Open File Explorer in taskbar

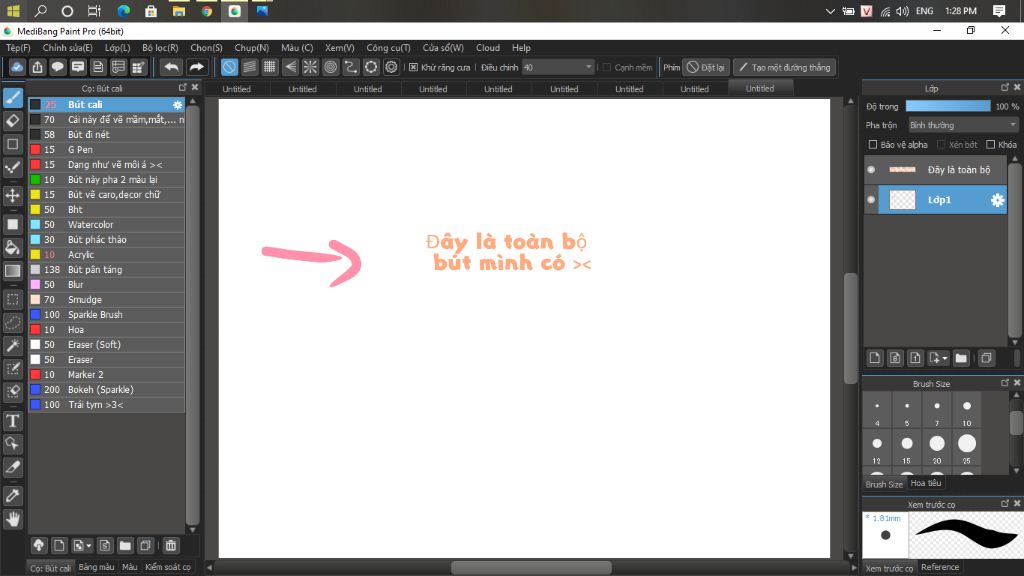[178, 11]
